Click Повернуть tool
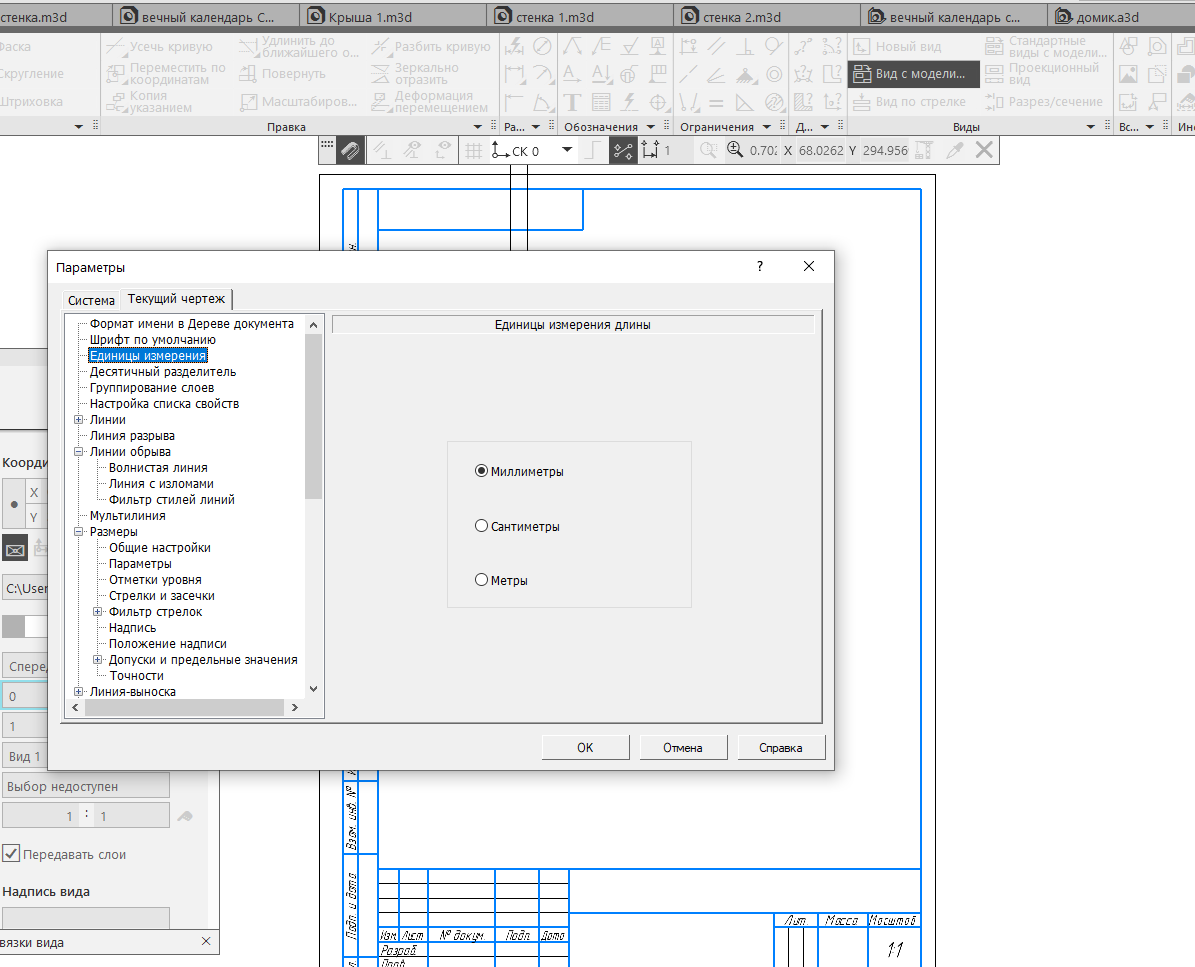 coord(282,74)
